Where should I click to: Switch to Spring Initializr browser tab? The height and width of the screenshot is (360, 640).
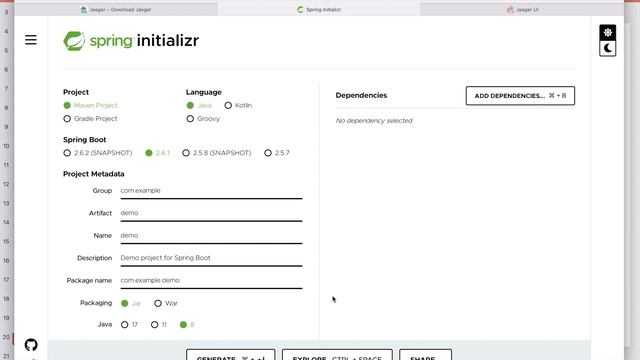pos(319,9)
